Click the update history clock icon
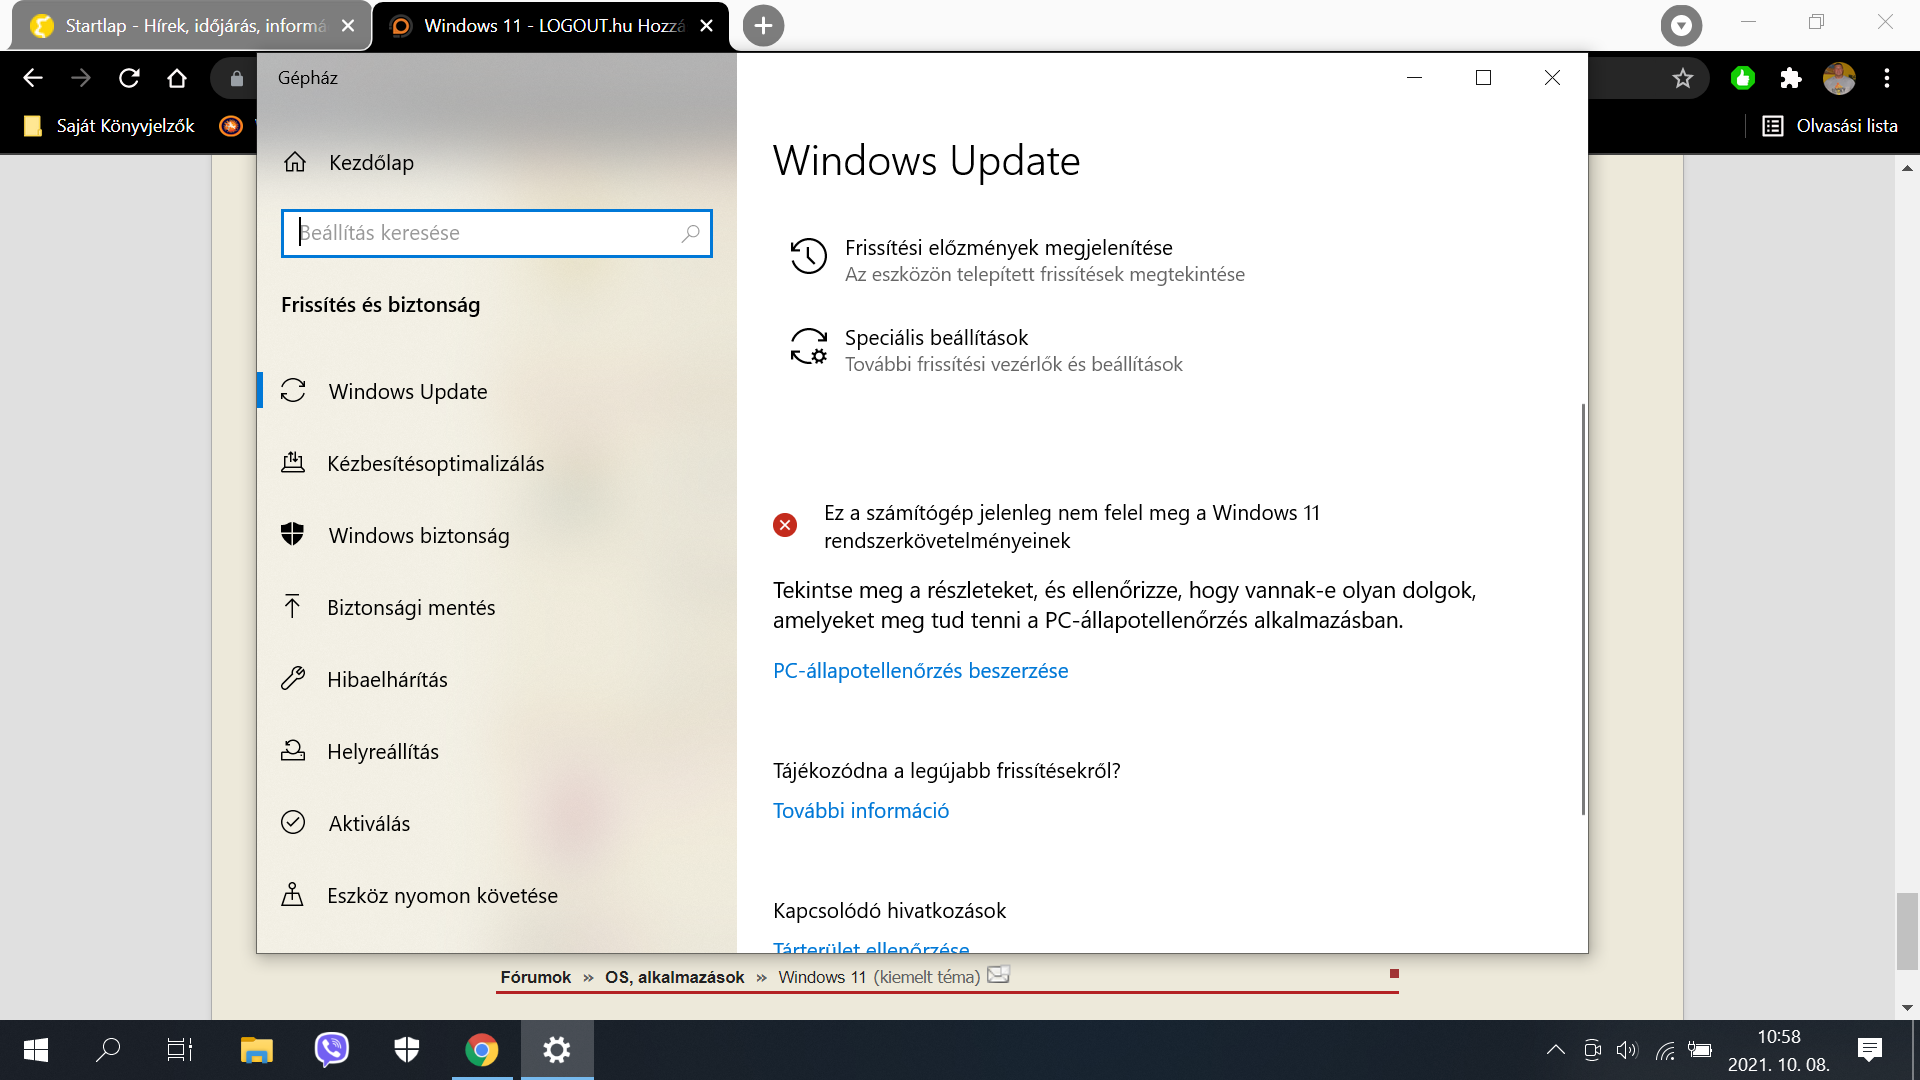1920x1080 pixels. click(808, 256)
